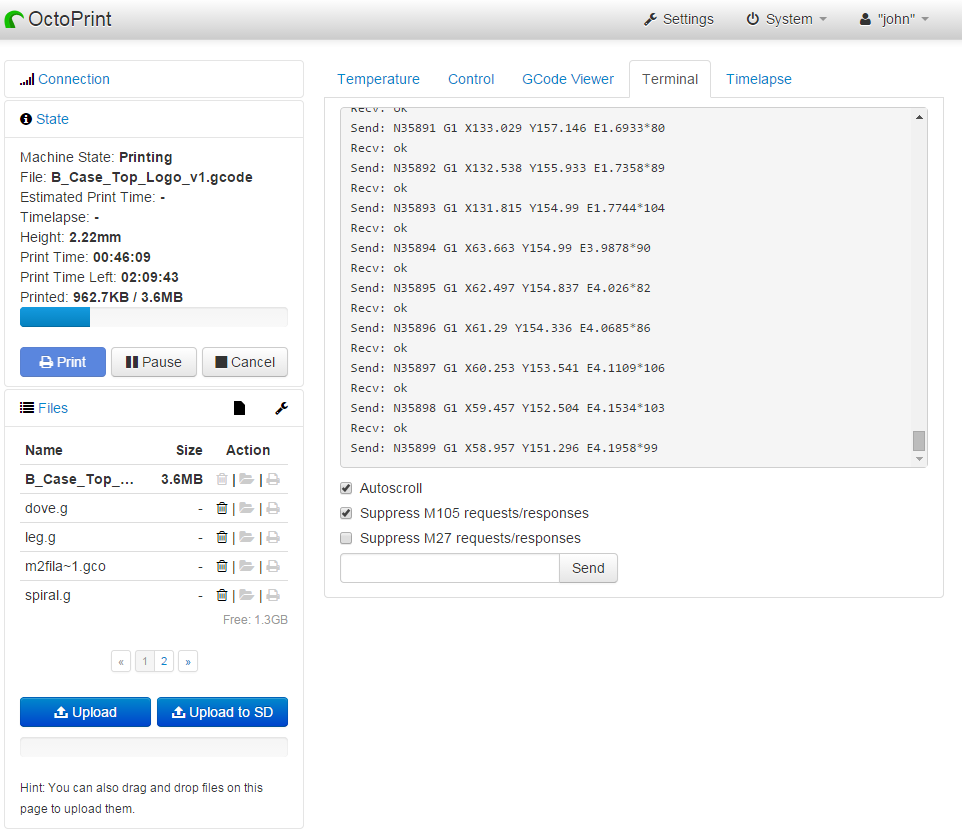This screenshot has width=962, height=834.
Task: Click the Upload to SD button
Action: (222, 712)
